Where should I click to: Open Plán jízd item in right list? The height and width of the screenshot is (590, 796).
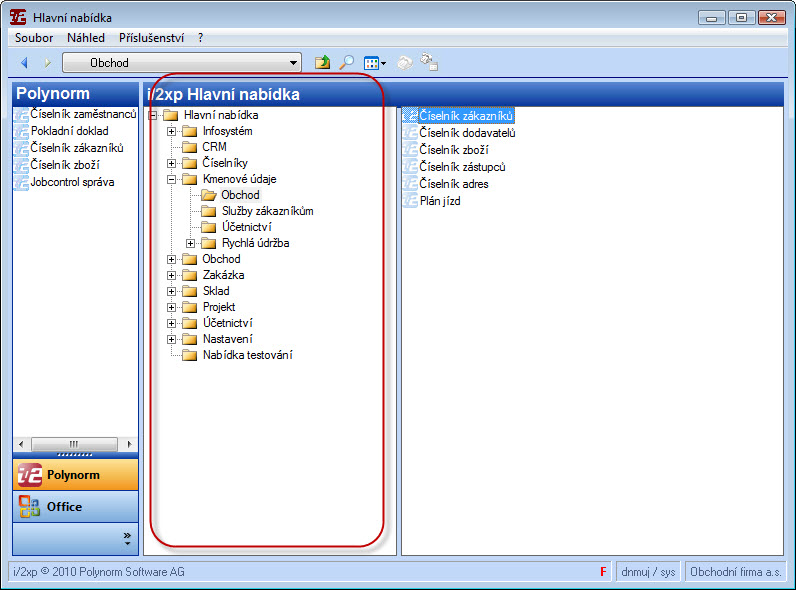440,201
